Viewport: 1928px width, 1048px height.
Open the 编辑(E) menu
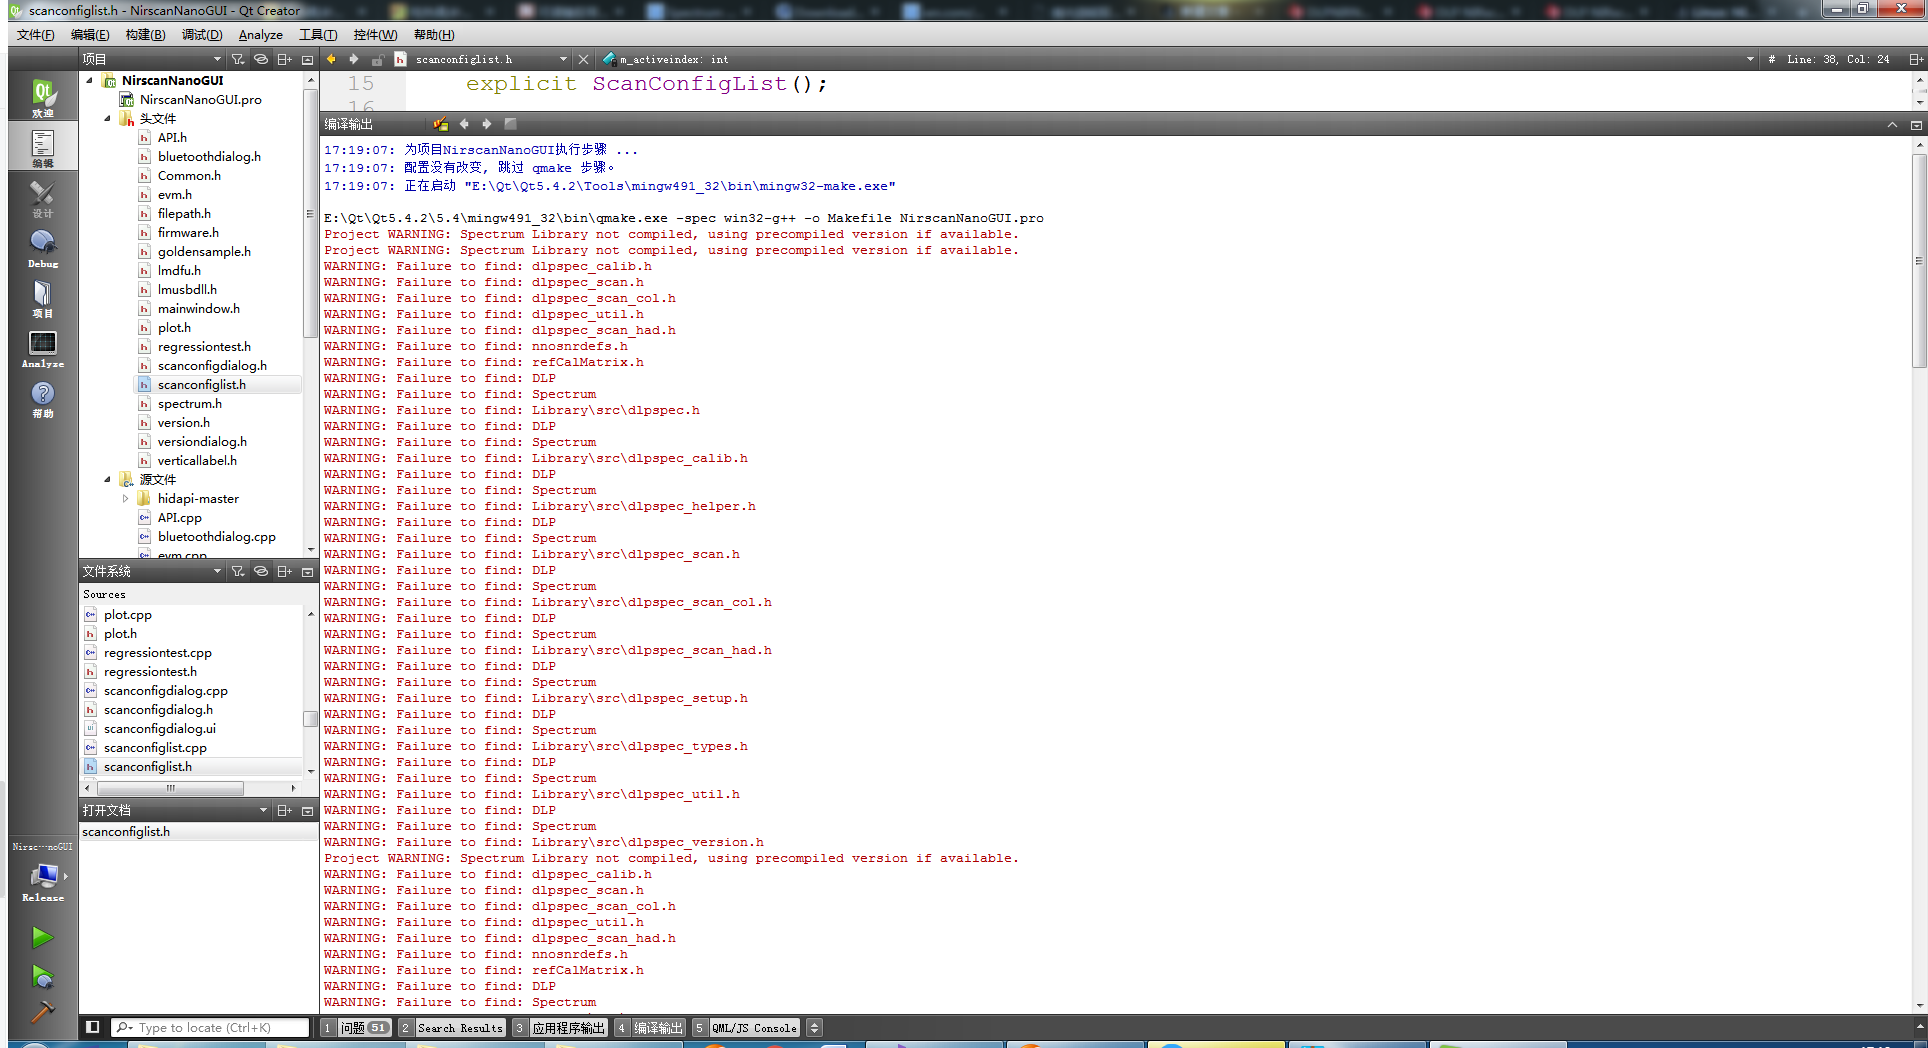point(90,35)
